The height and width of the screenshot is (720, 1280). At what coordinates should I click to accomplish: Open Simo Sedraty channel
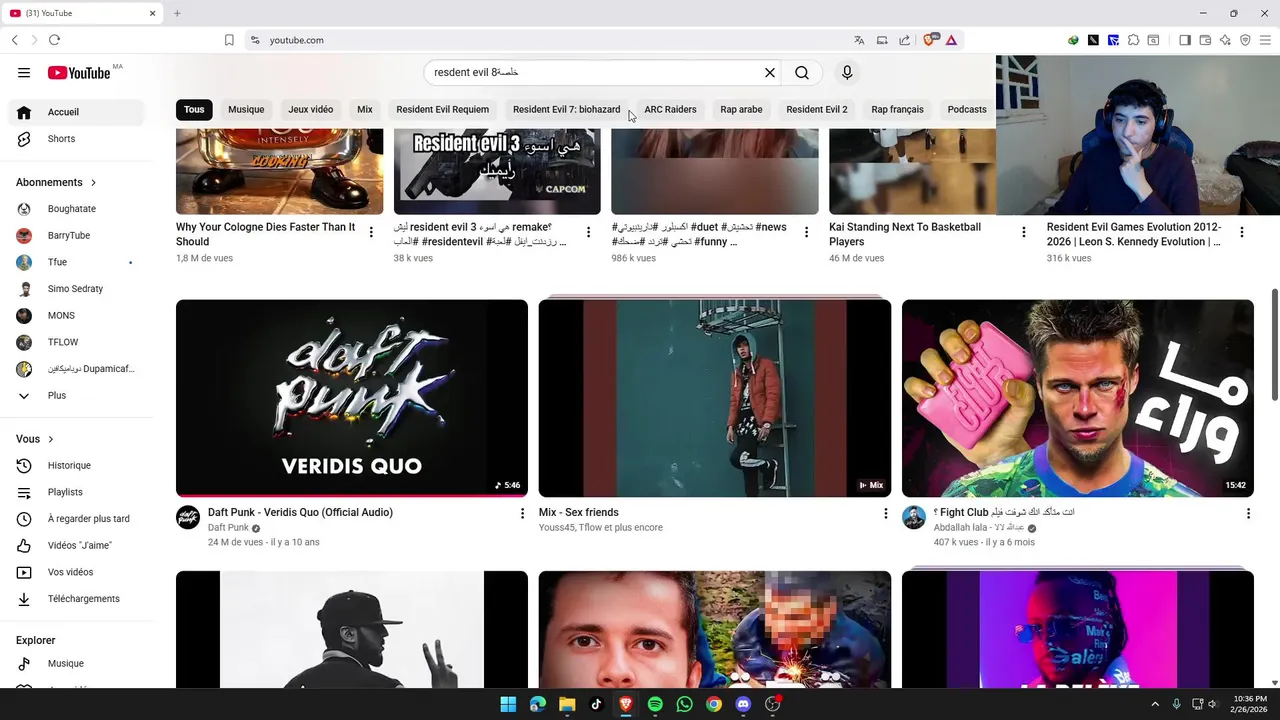click(76, 289)
